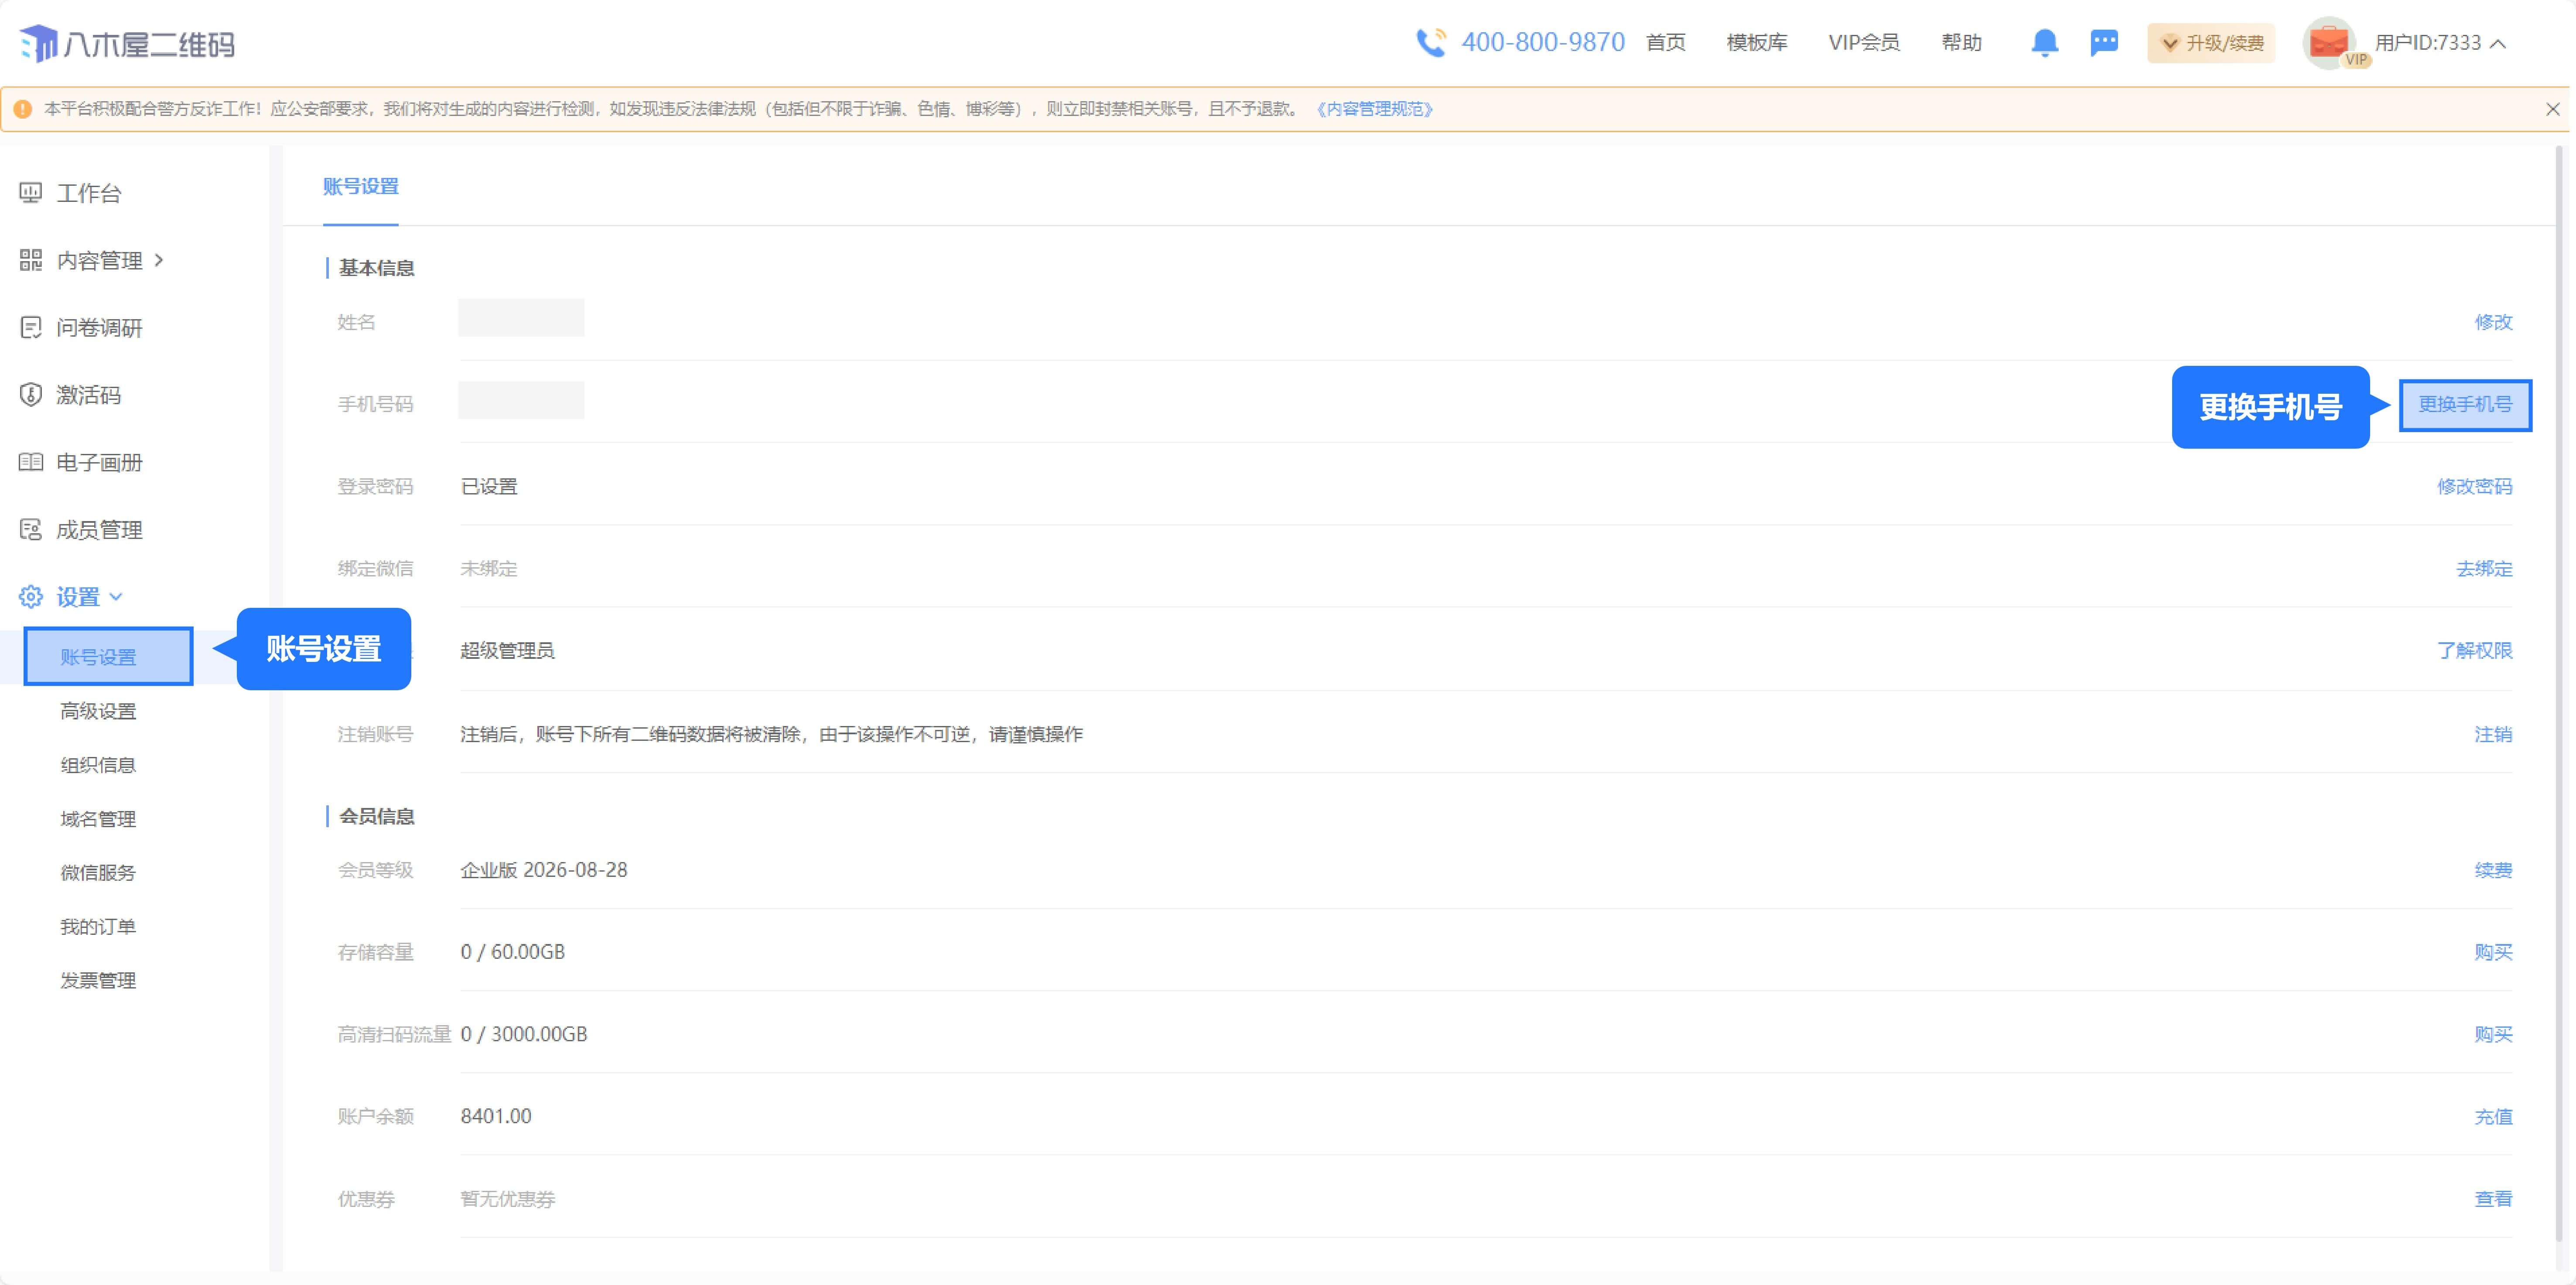Open 问卷调研 survey sidebar icon

[x=31, y=328]
